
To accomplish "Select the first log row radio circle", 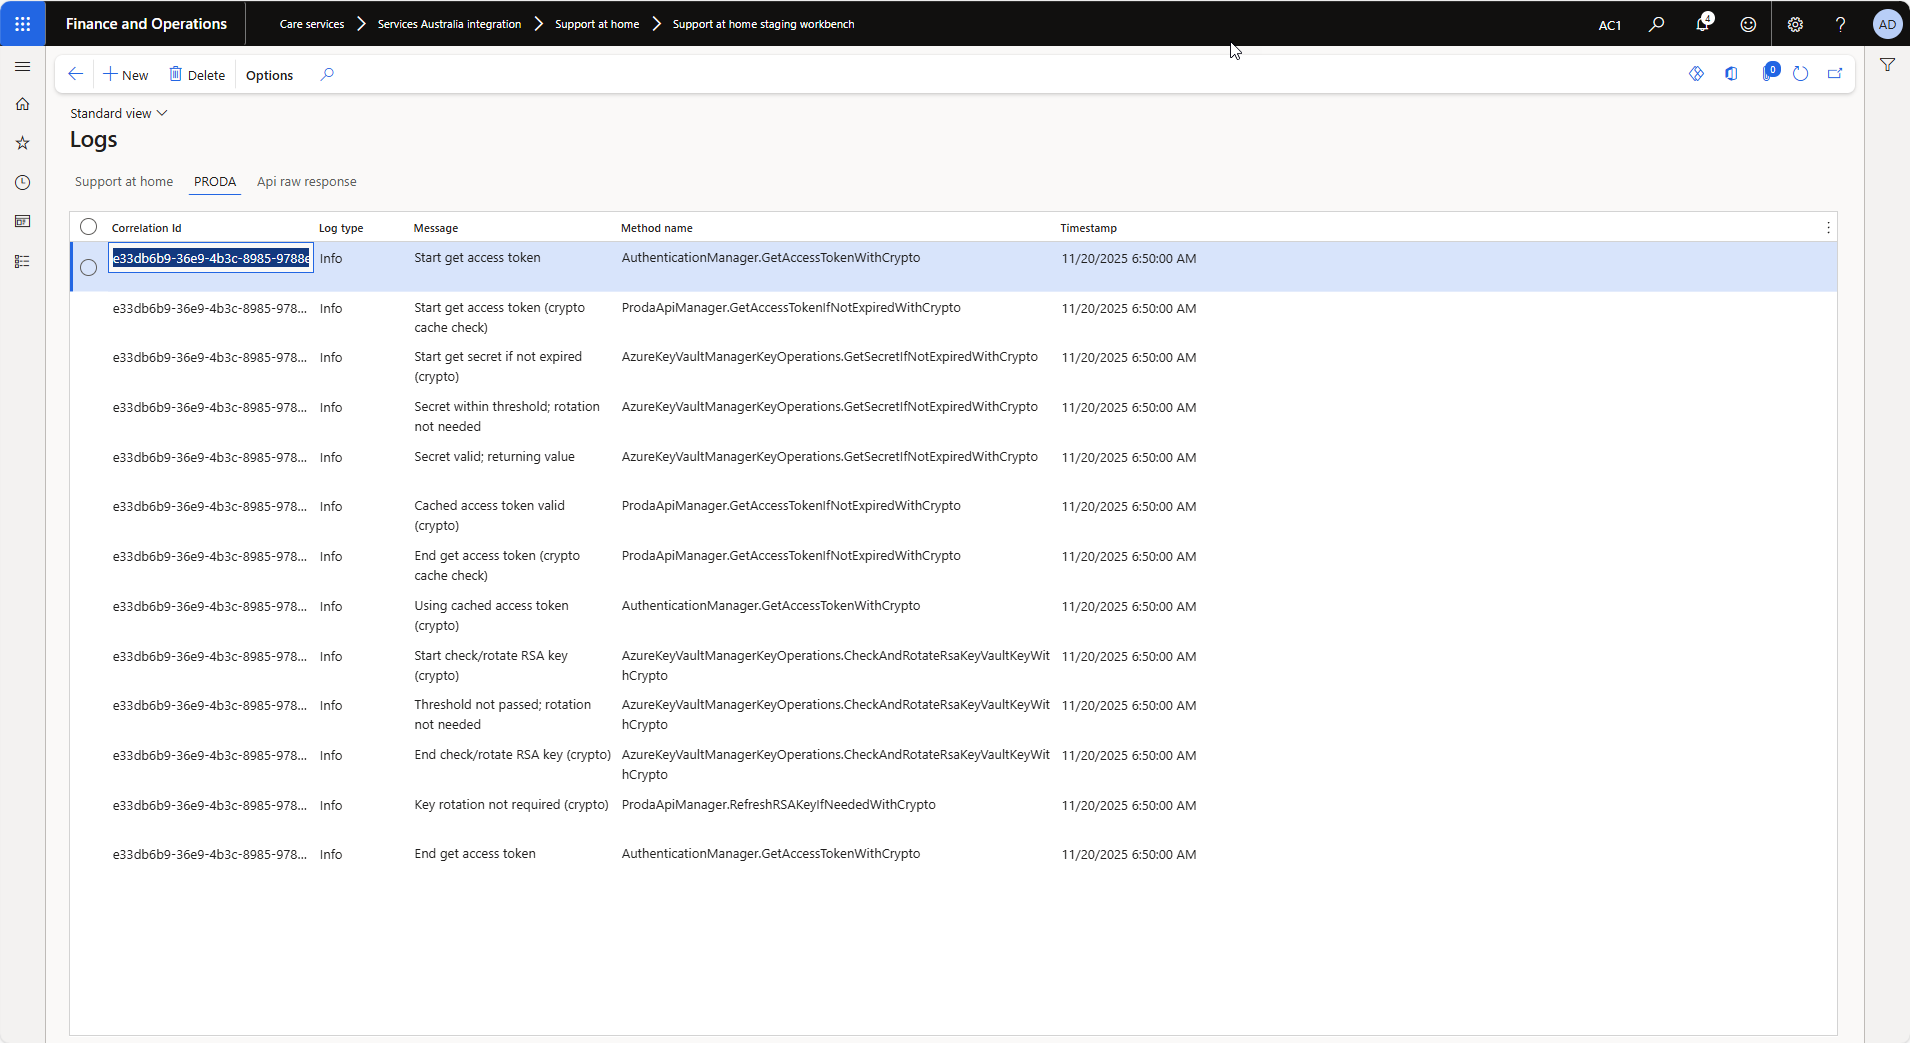I will pos(89,267).
